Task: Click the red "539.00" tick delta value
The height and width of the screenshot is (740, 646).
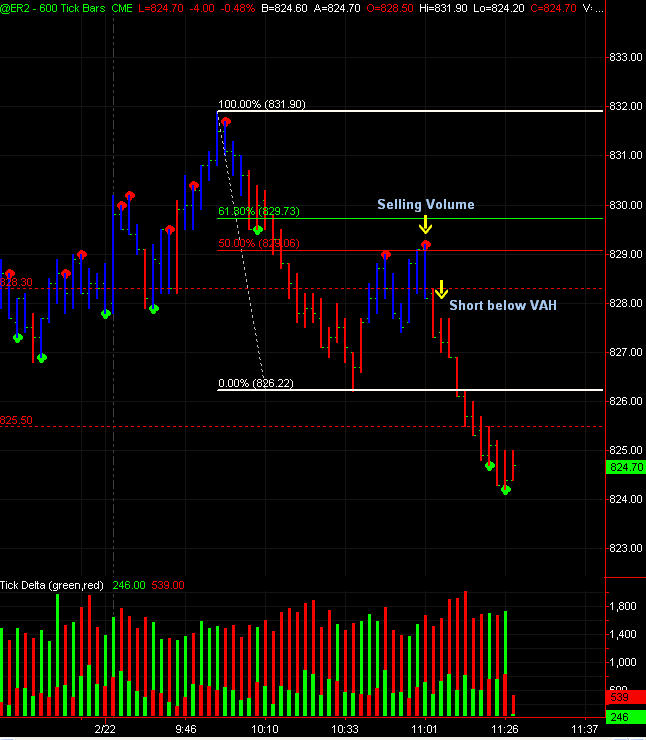Action: pos(168,585)
